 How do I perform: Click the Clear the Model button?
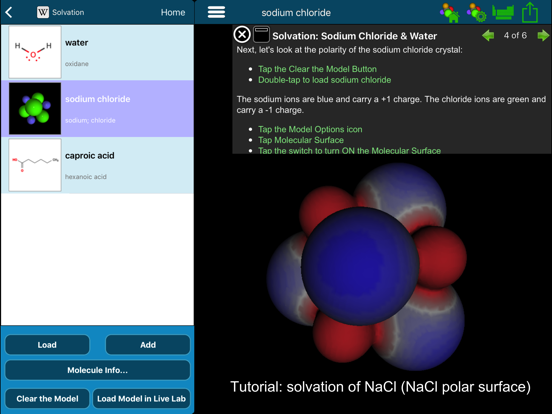(x=47, y=399)
